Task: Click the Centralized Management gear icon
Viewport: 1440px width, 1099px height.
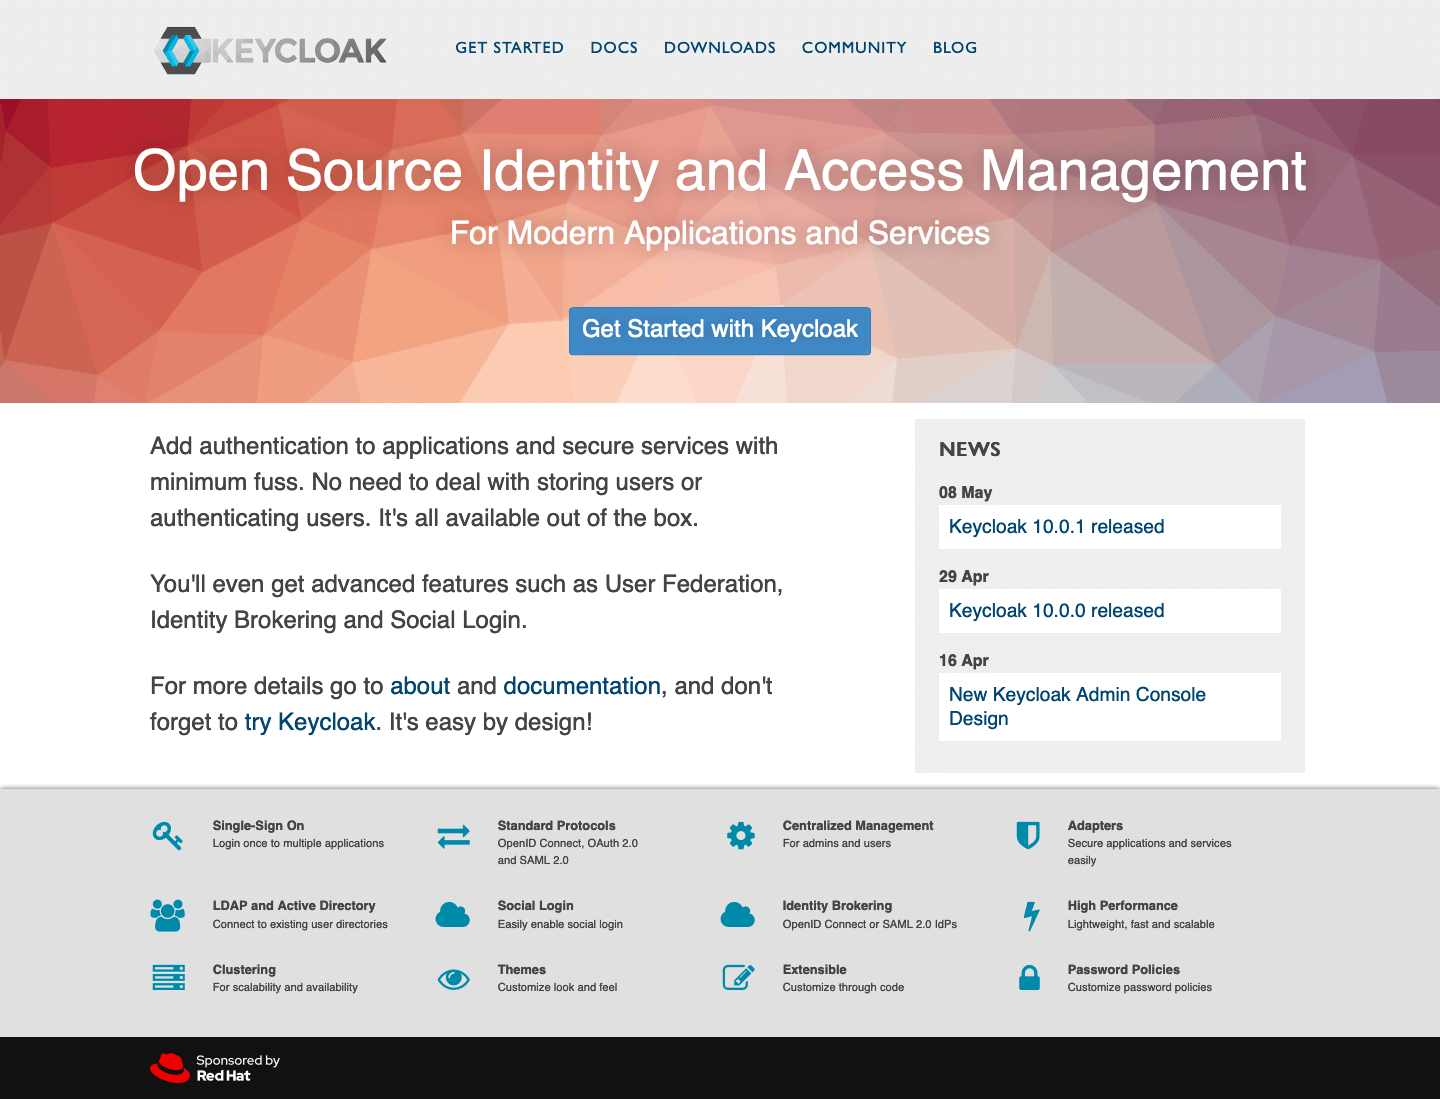Action: coord(741,835)
